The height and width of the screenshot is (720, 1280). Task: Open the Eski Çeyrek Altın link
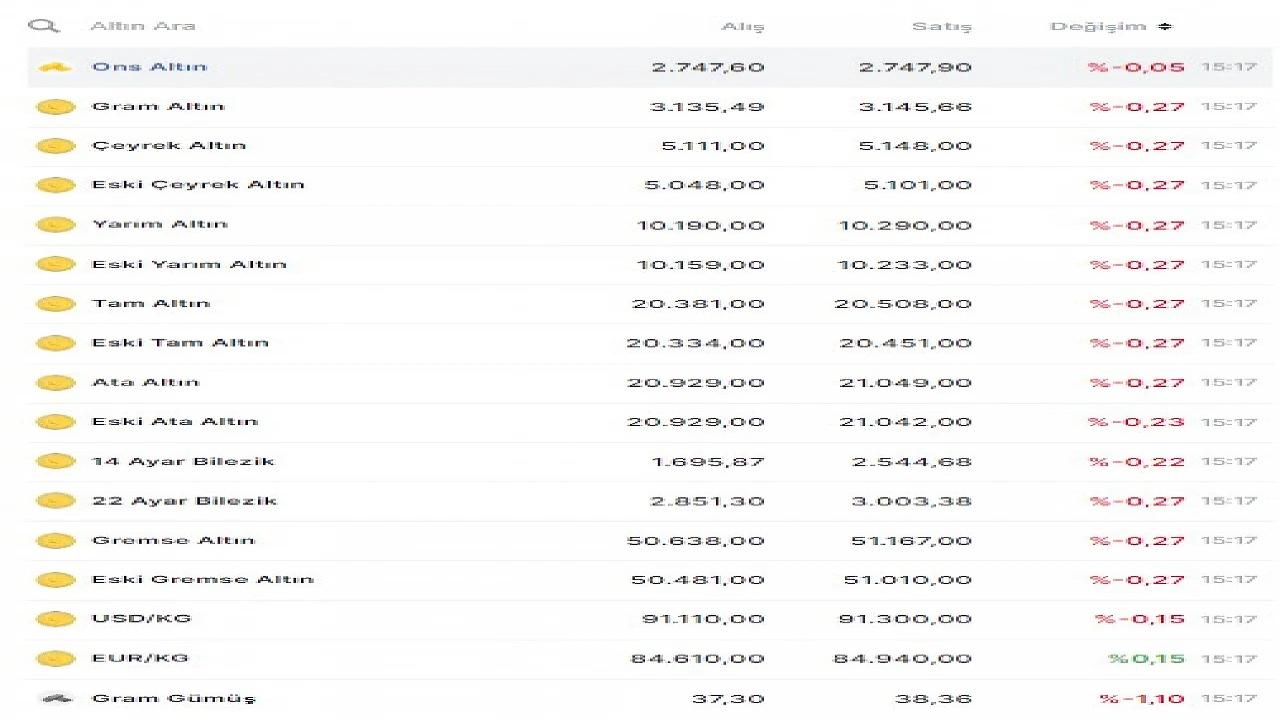[198, 185]
